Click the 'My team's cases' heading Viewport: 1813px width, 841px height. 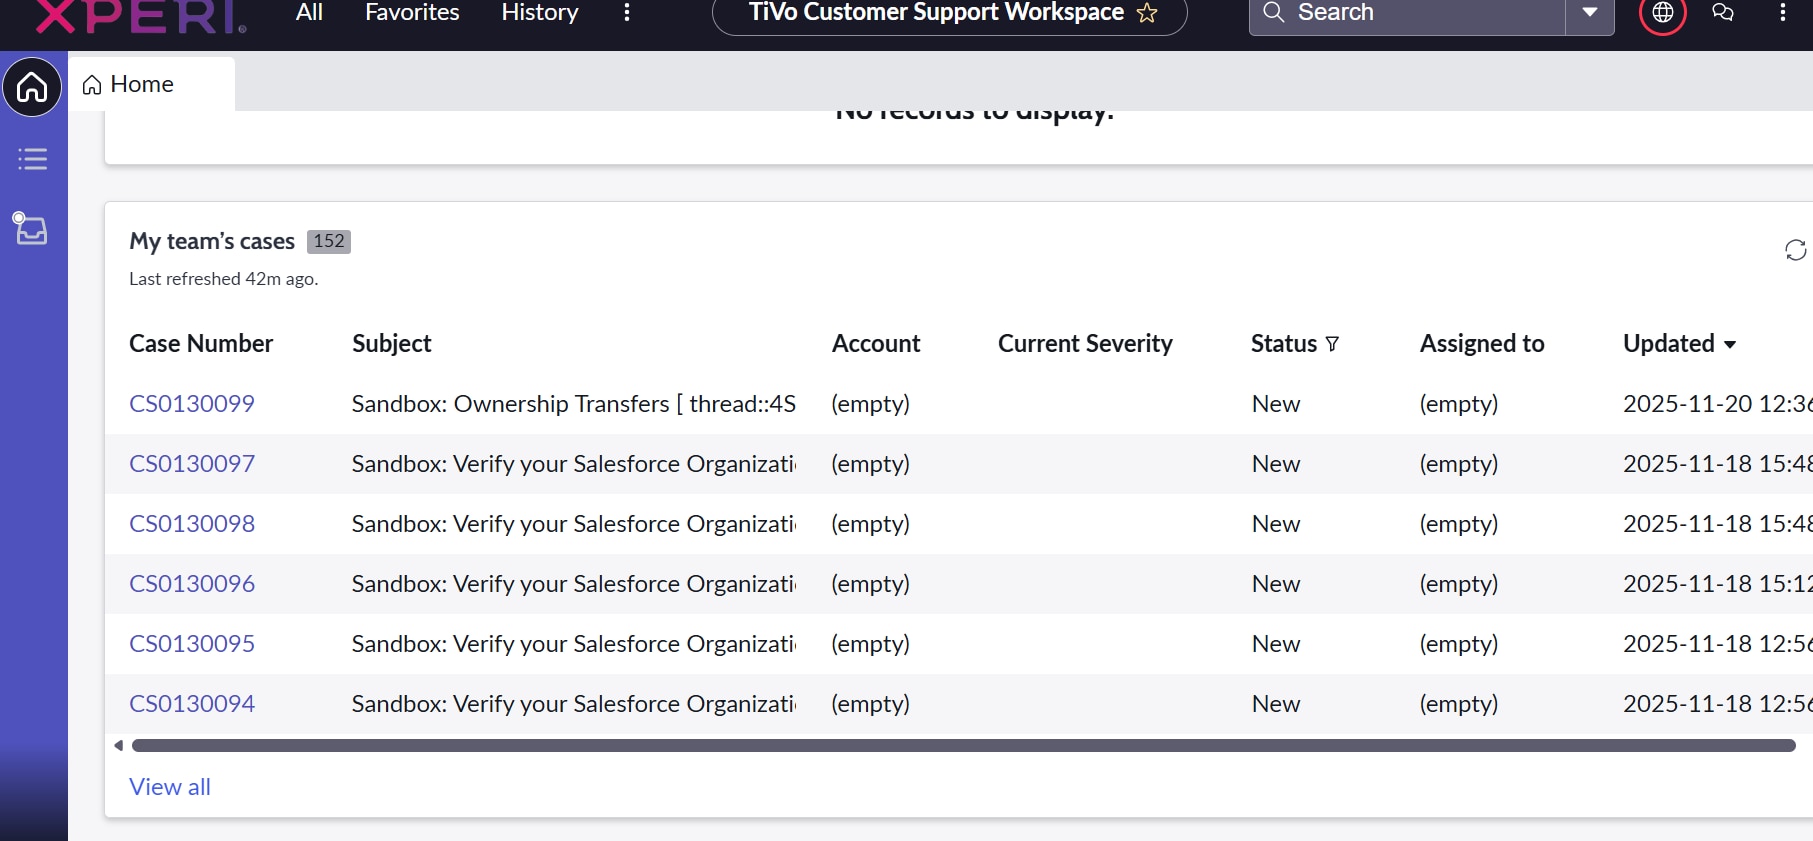click(x=212, y=241)
